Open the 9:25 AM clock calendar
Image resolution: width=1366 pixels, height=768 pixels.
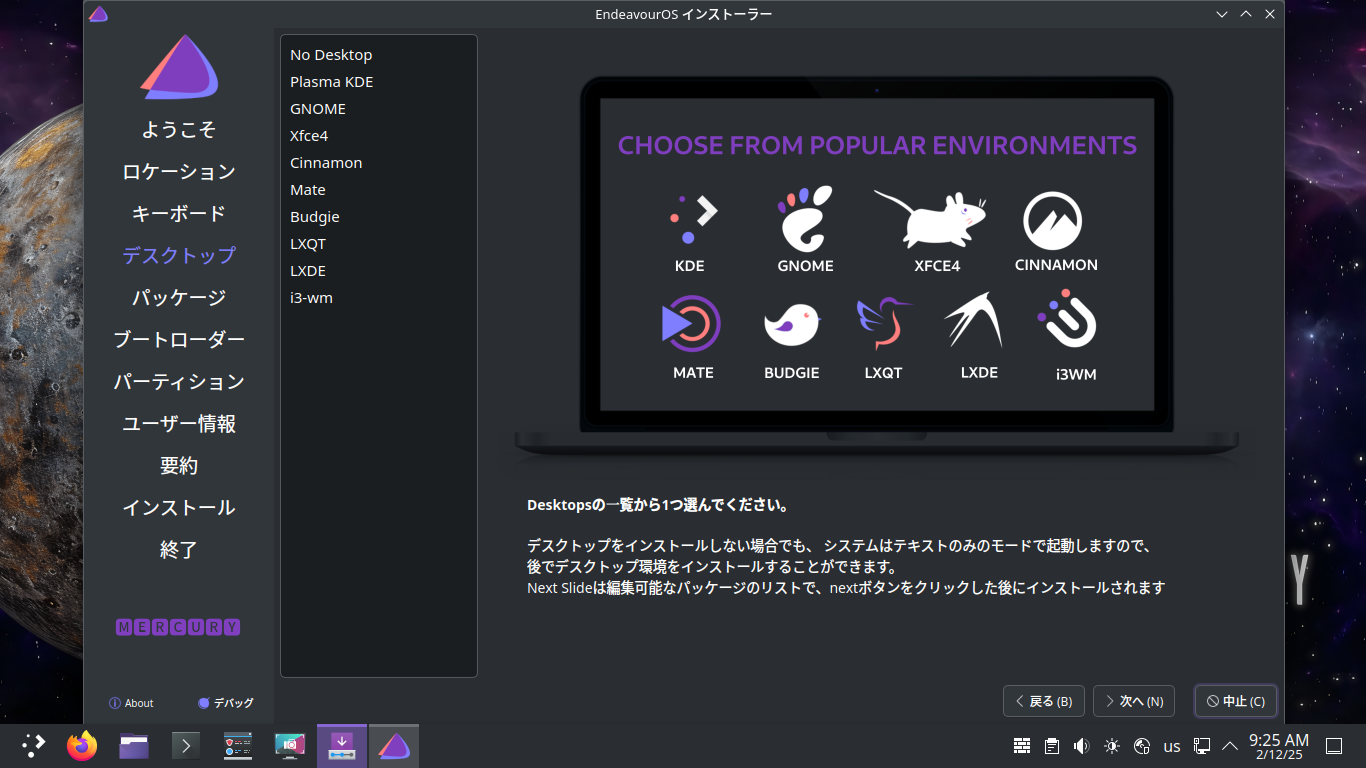point(1279,746)
